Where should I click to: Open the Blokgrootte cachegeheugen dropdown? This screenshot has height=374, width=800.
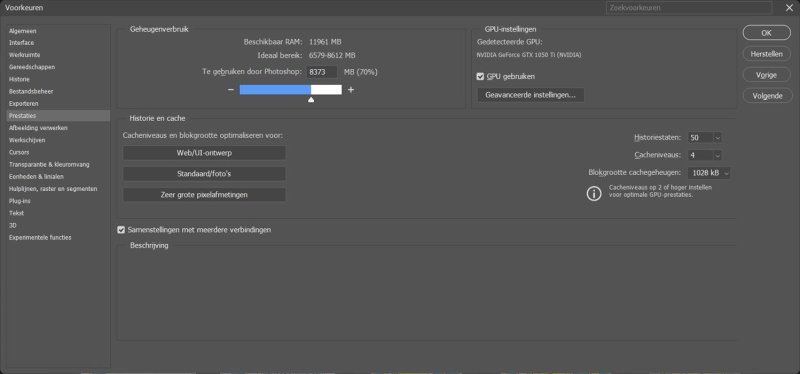pyautogui.click(x=709, y=173)
